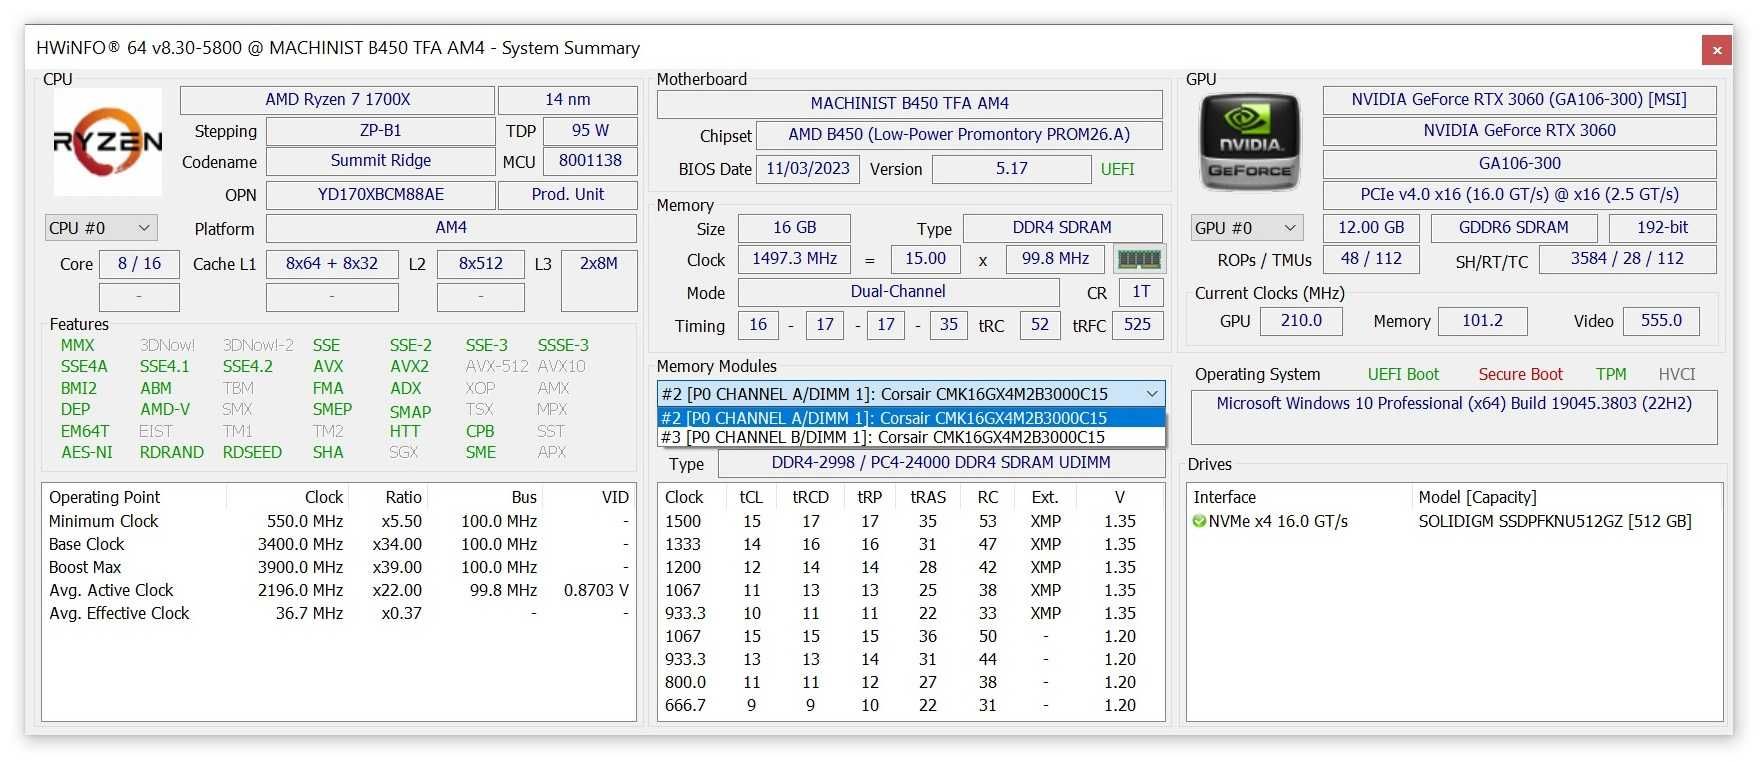
Task: Close the HWiNFO System Summary window
Action: pyautogui.click(x=1717, y=50)
